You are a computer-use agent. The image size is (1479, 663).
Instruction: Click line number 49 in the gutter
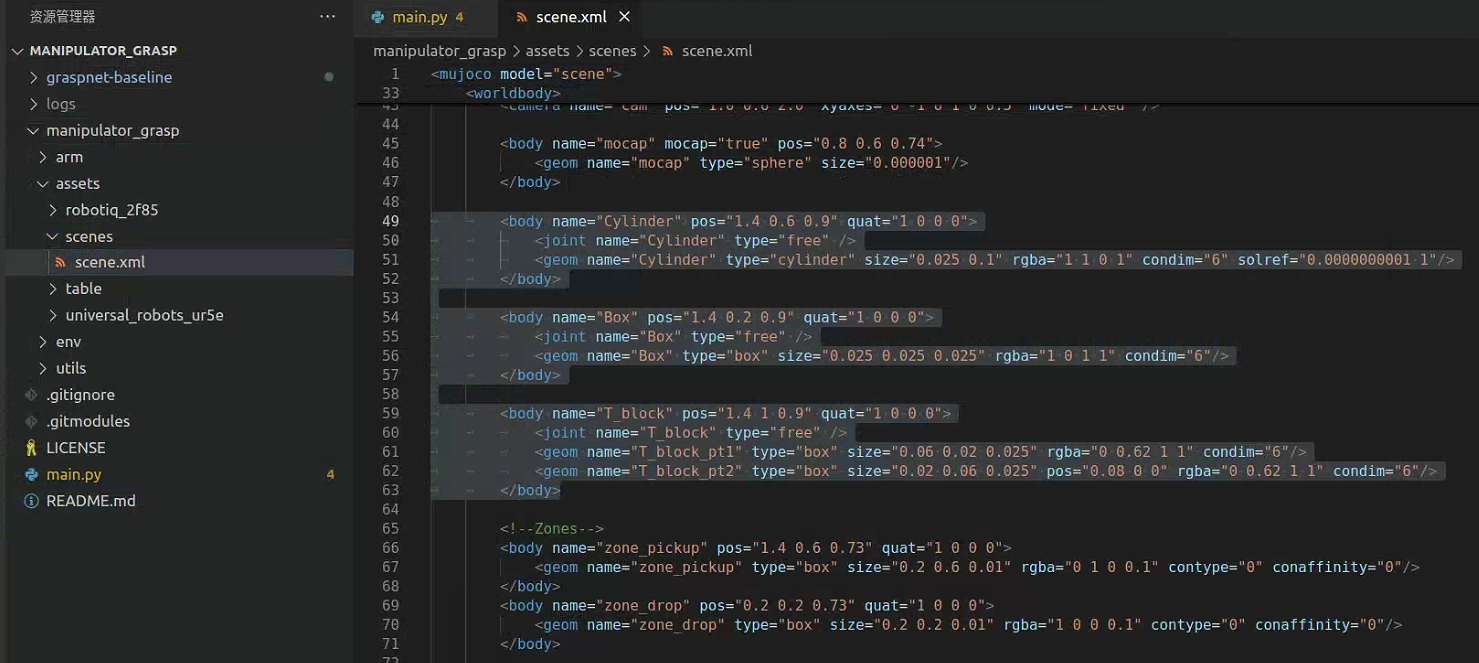(x=391, y=221)
